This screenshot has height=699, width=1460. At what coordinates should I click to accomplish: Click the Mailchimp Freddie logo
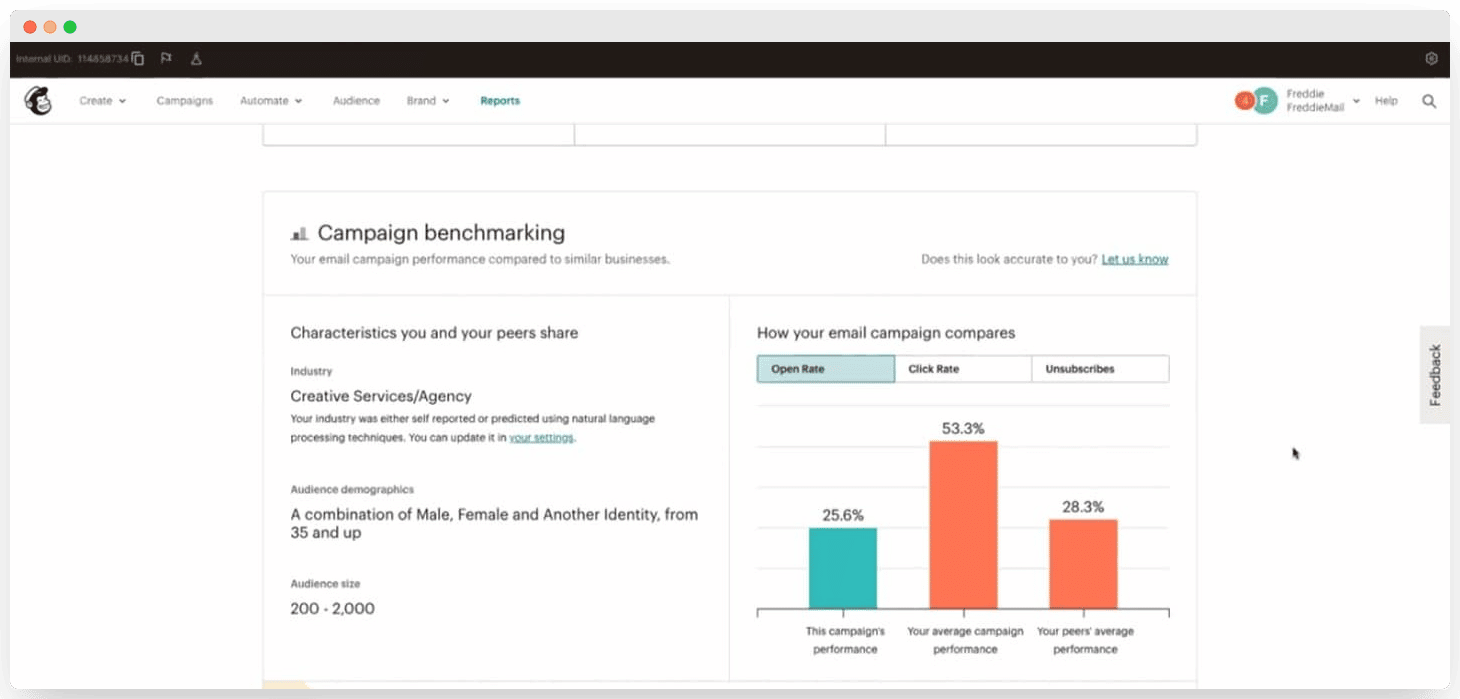point(38,100)
